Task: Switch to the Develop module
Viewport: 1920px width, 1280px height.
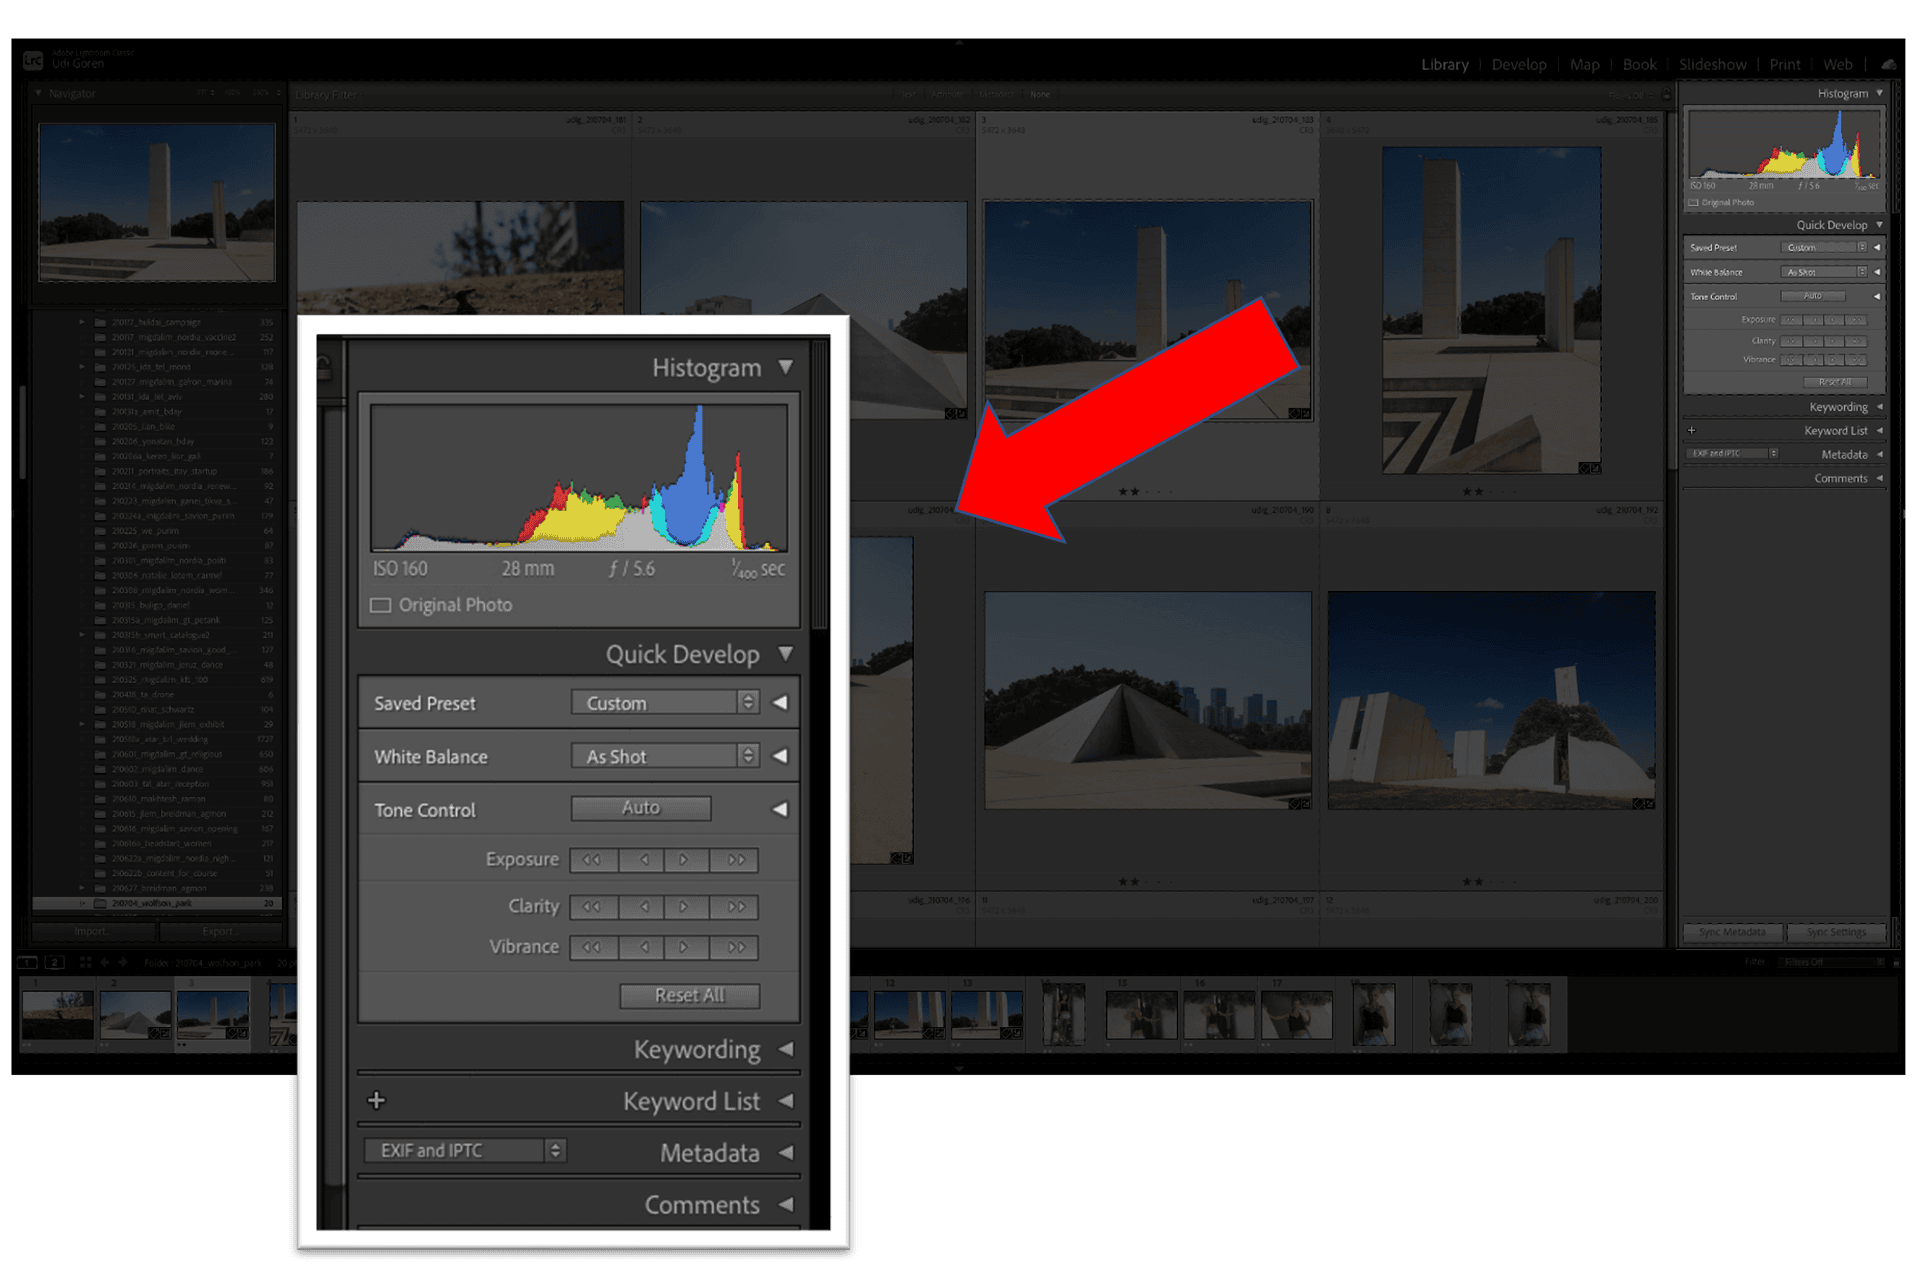Action: coord(1518,65)
